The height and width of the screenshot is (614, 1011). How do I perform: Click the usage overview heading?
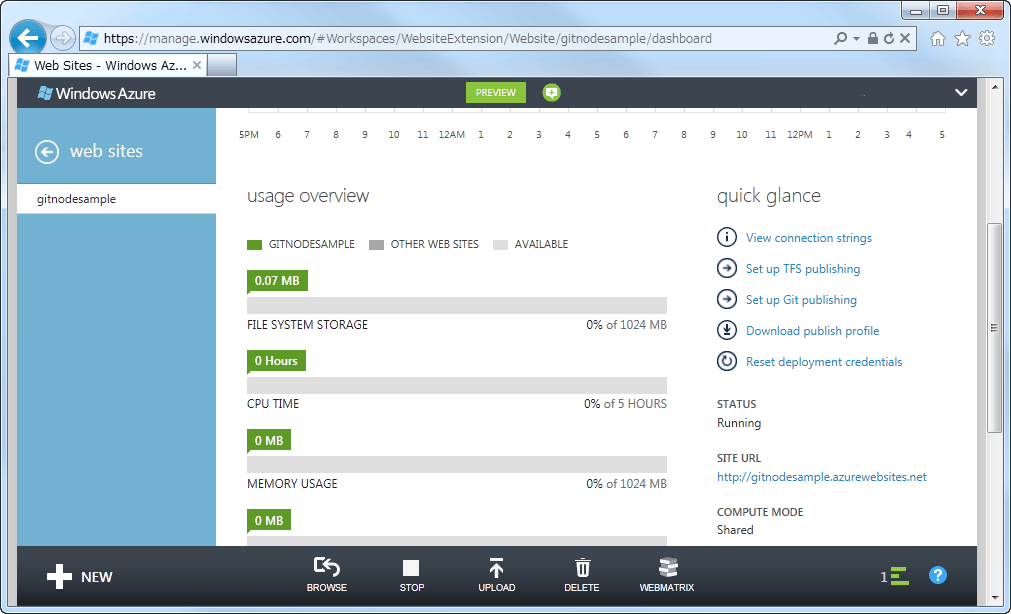tap(308, 196)
